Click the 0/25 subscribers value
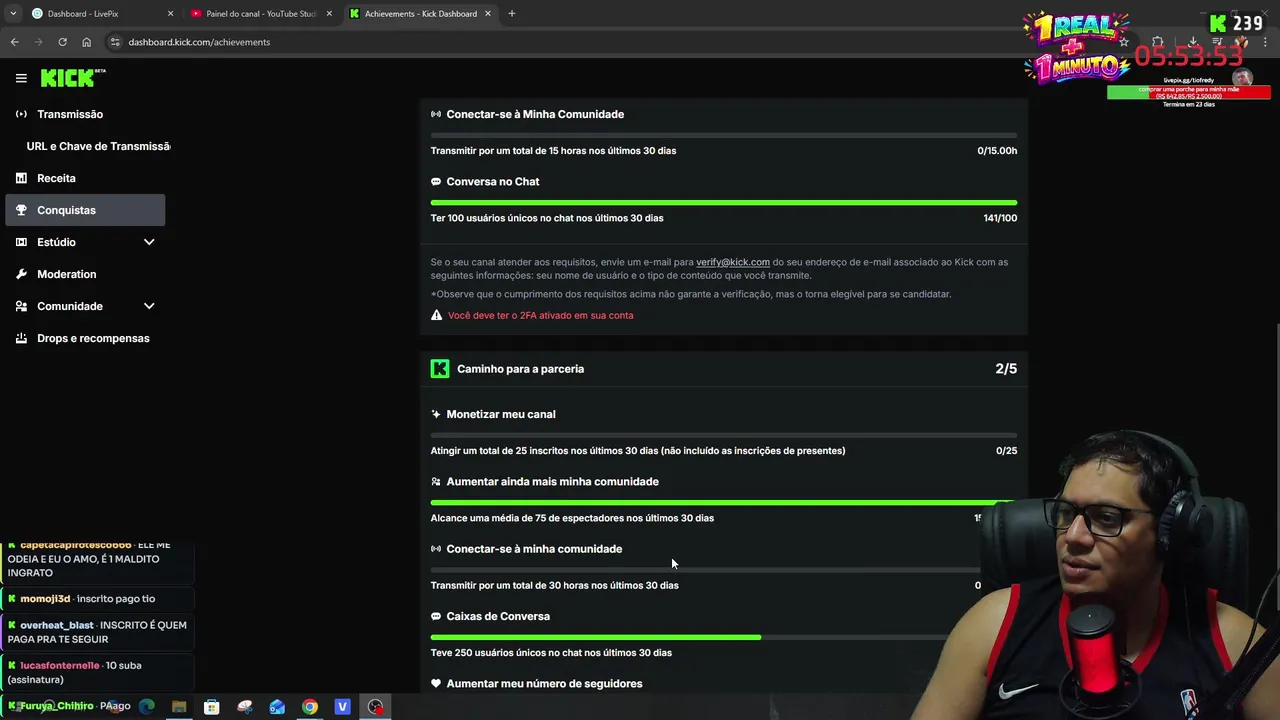This screenshot has width=1280, height=720. tap(1006, 451)
